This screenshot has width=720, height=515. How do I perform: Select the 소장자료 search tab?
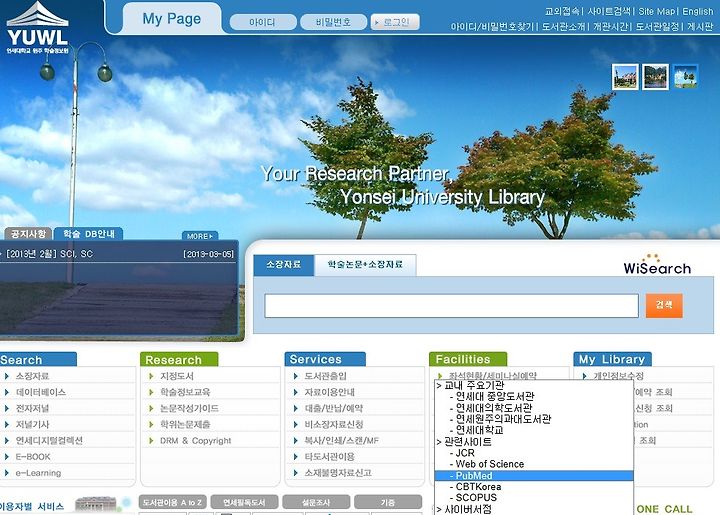click(x=284, y=265)
